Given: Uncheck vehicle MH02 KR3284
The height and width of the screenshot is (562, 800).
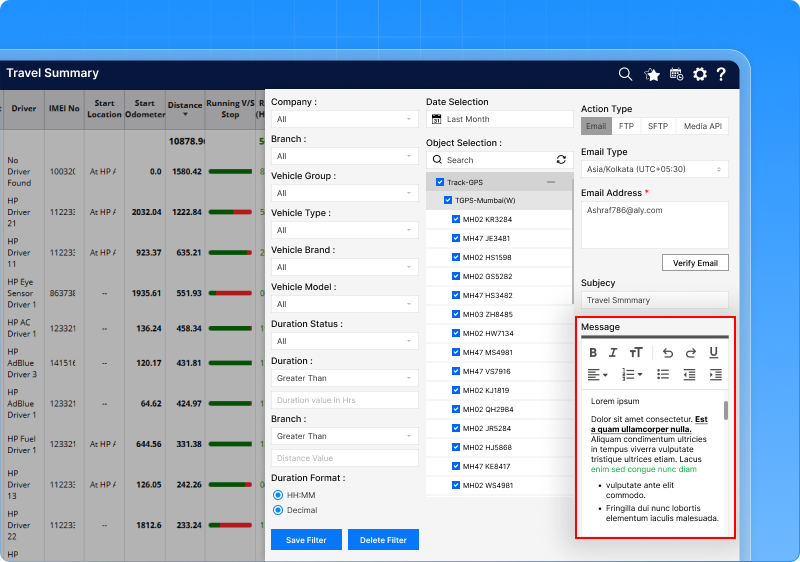Looking at the screenshot, I should (456, 219).
